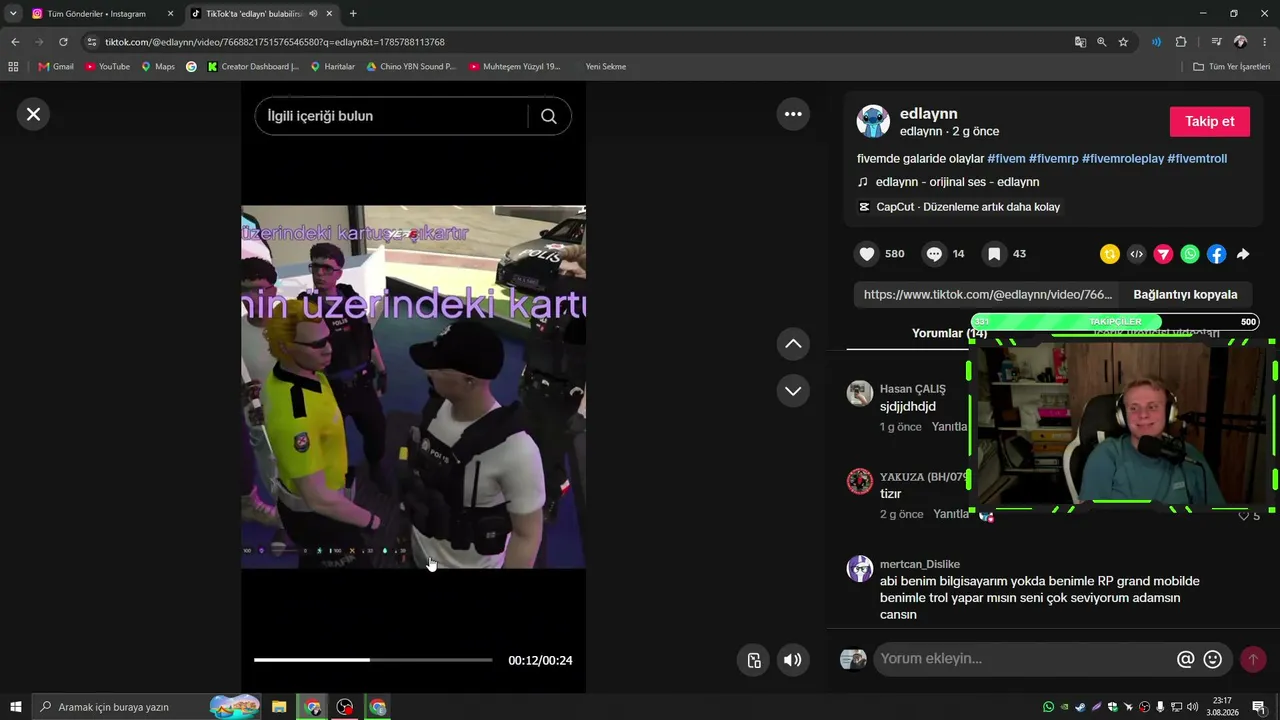Open a new browser tab
This screenshot has height=720, width=1280.
[353, 14]
